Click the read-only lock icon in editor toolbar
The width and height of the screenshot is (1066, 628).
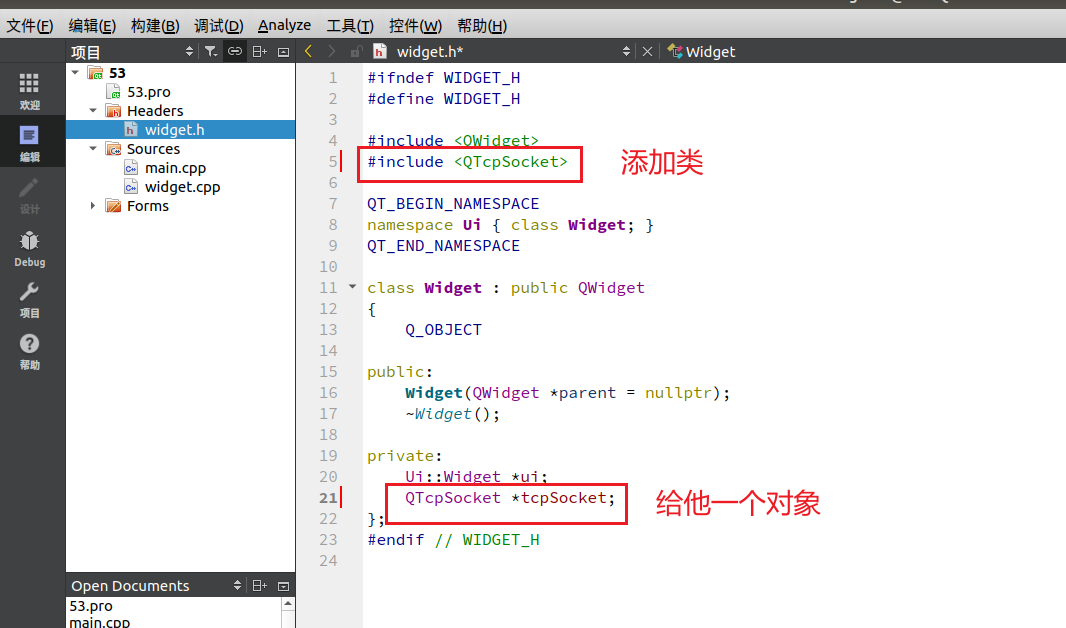pos(356,52)
